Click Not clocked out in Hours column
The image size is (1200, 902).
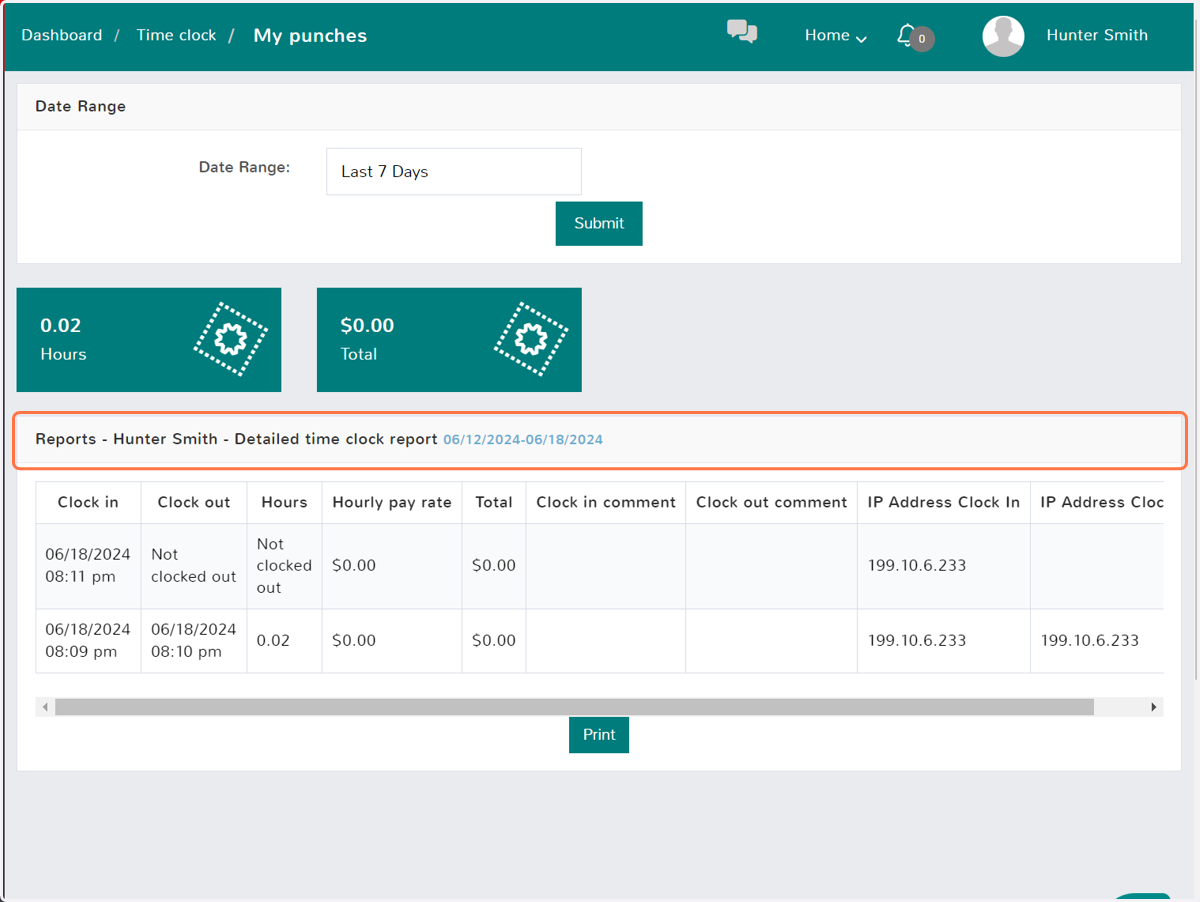(x=284, y=566)
